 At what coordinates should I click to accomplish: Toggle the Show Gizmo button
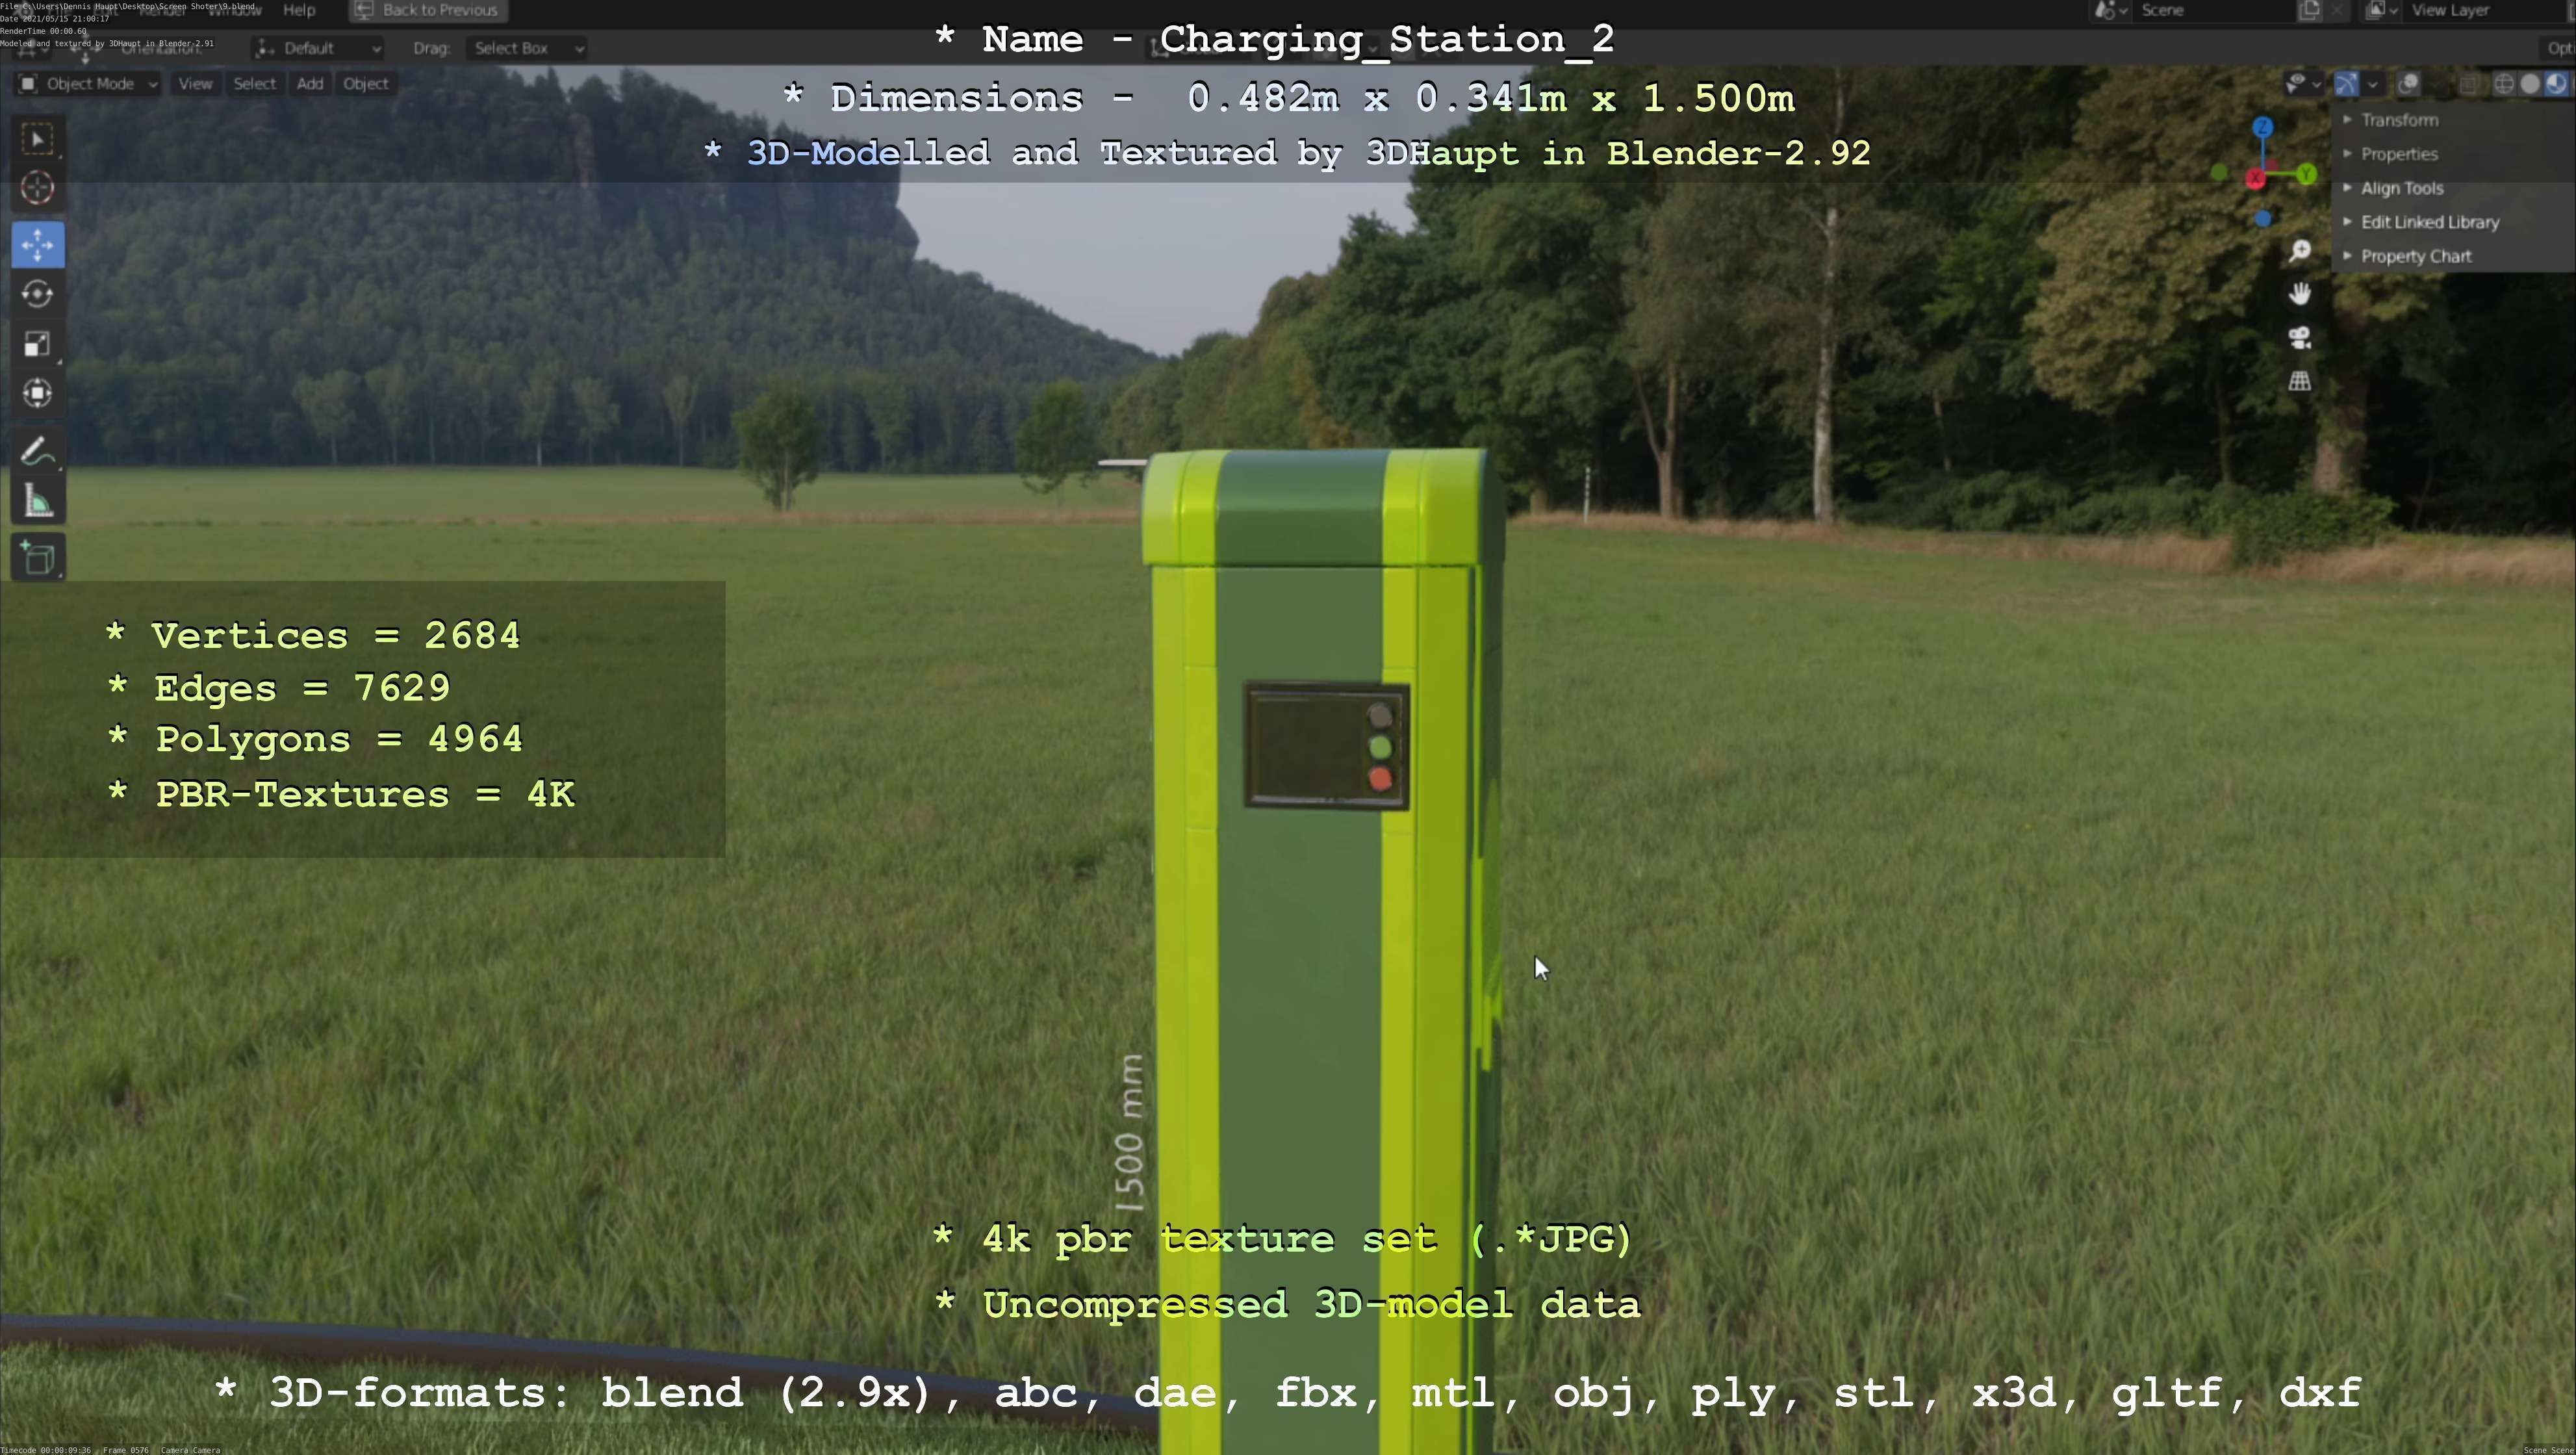[2346, 84]
